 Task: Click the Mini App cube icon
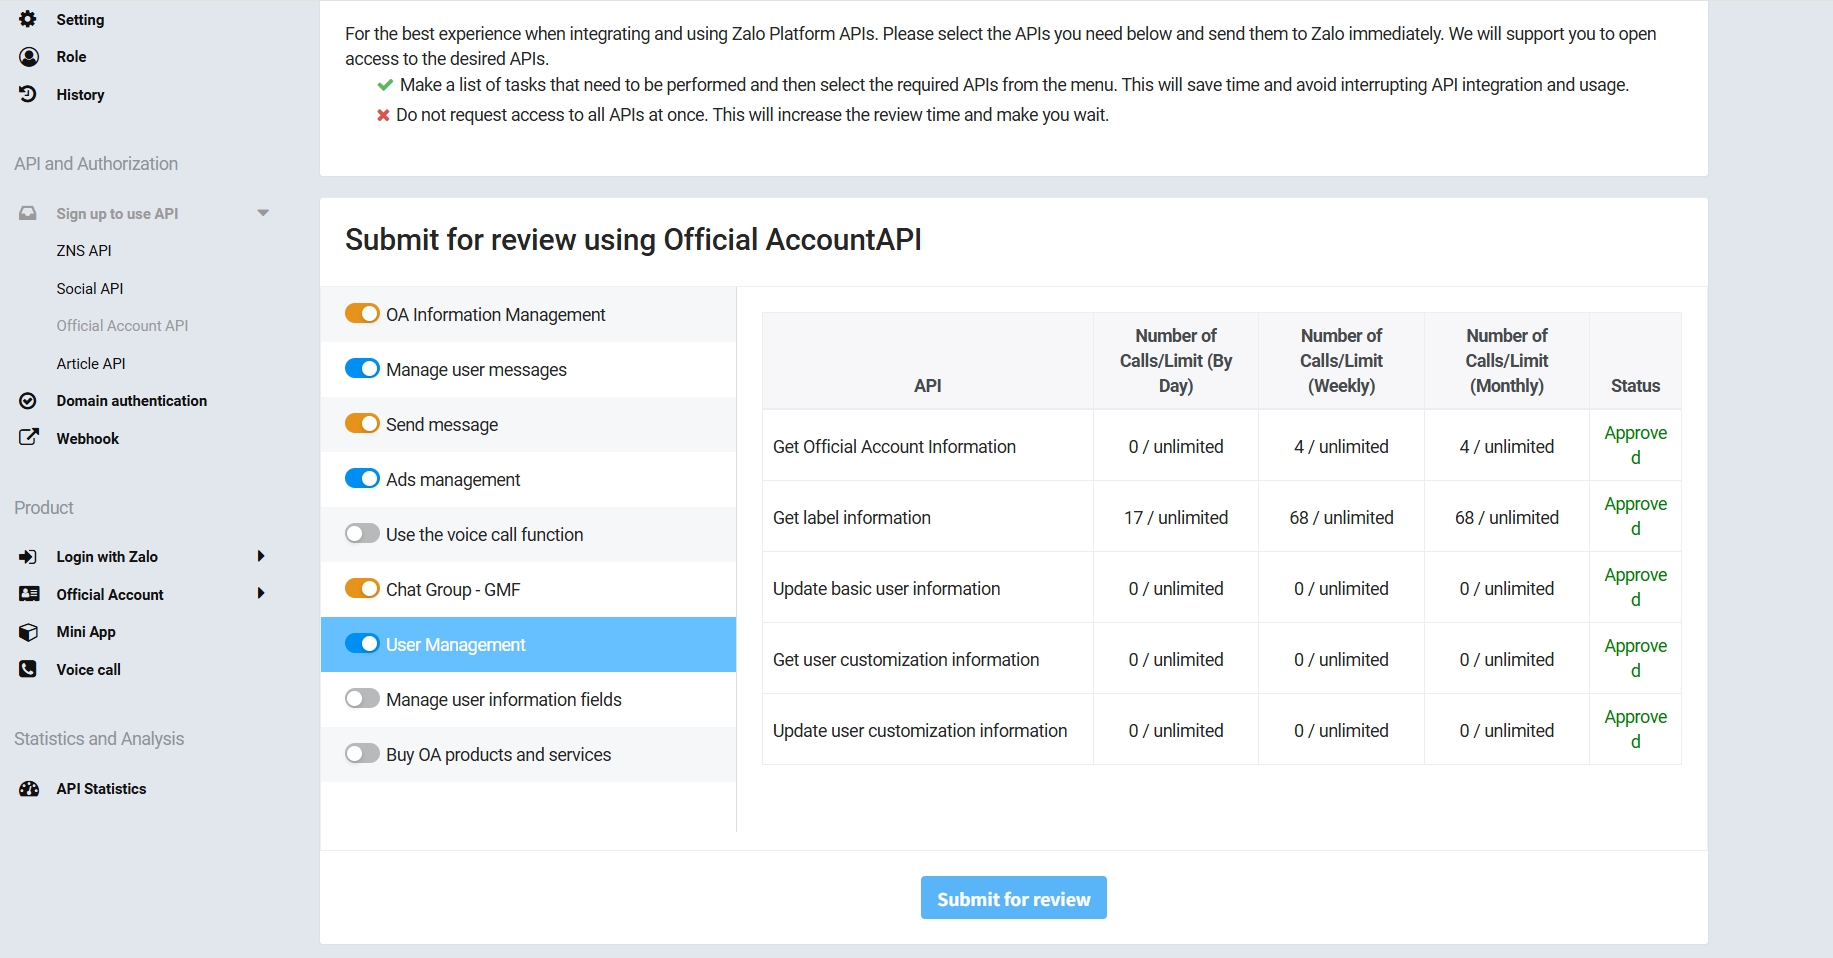tap(28, 632)
